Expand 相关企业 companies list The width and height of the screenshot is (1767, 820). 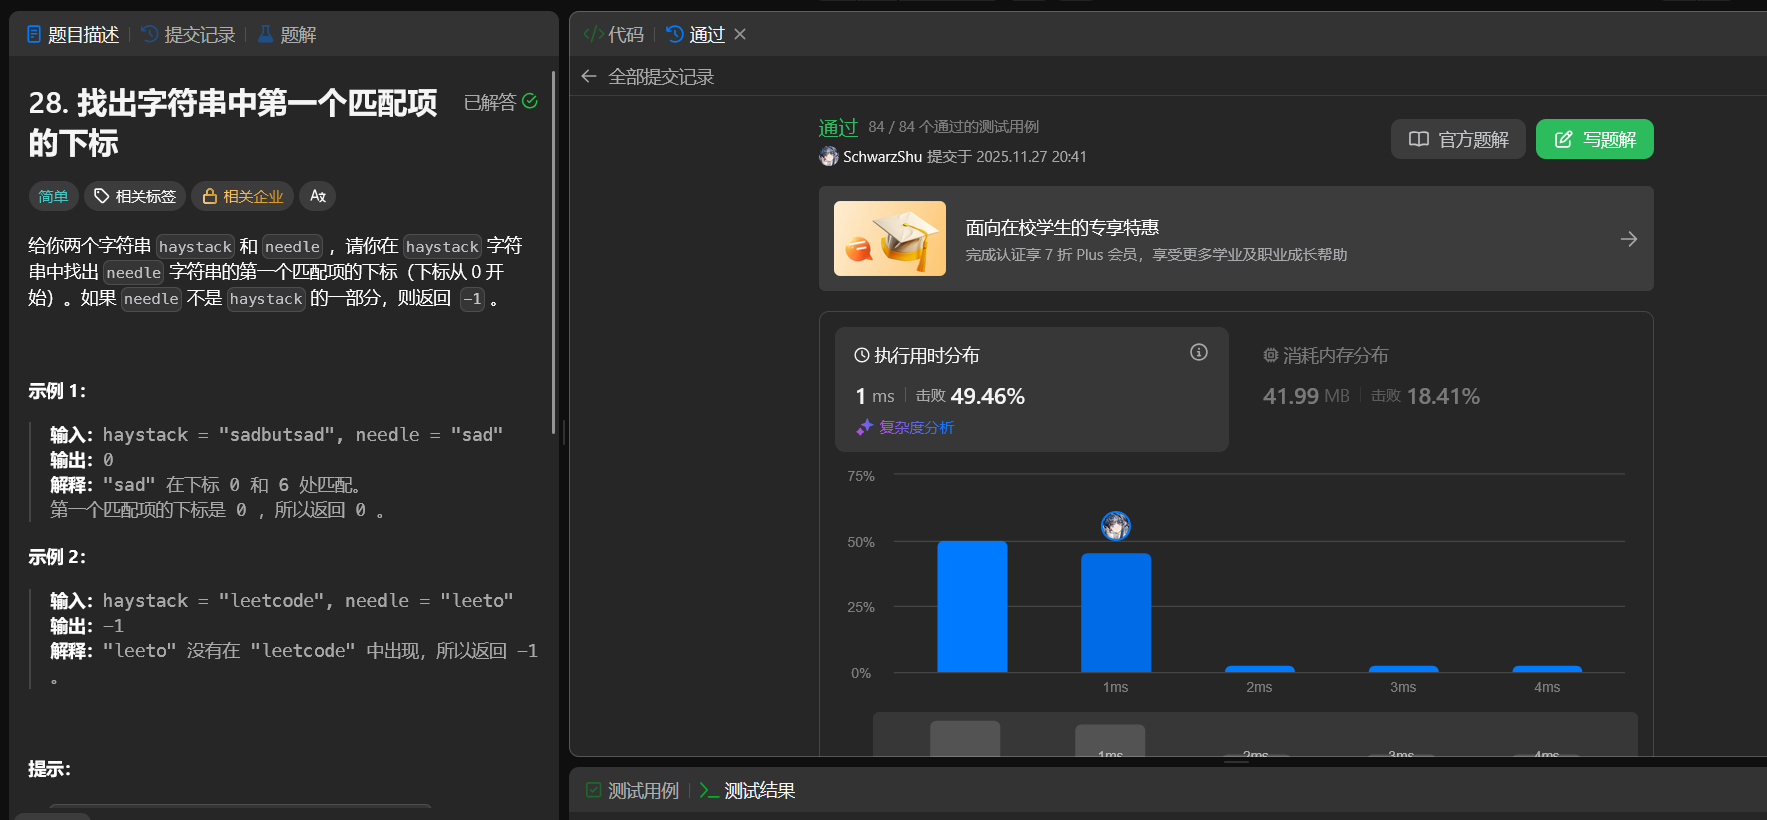click(x=243, y=196)
